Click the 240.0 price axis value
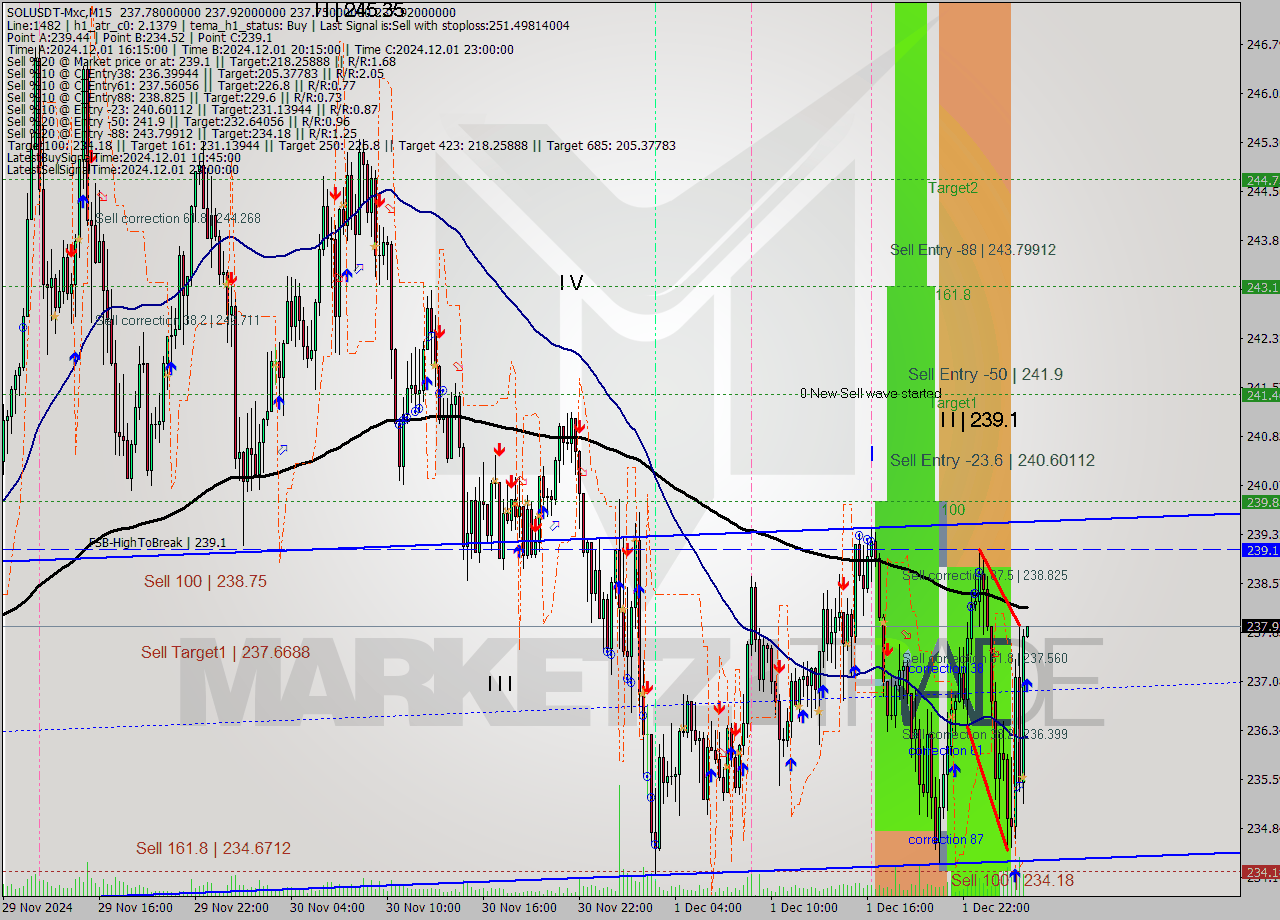Viewport: 1280px width, 920px height. 1261,485
